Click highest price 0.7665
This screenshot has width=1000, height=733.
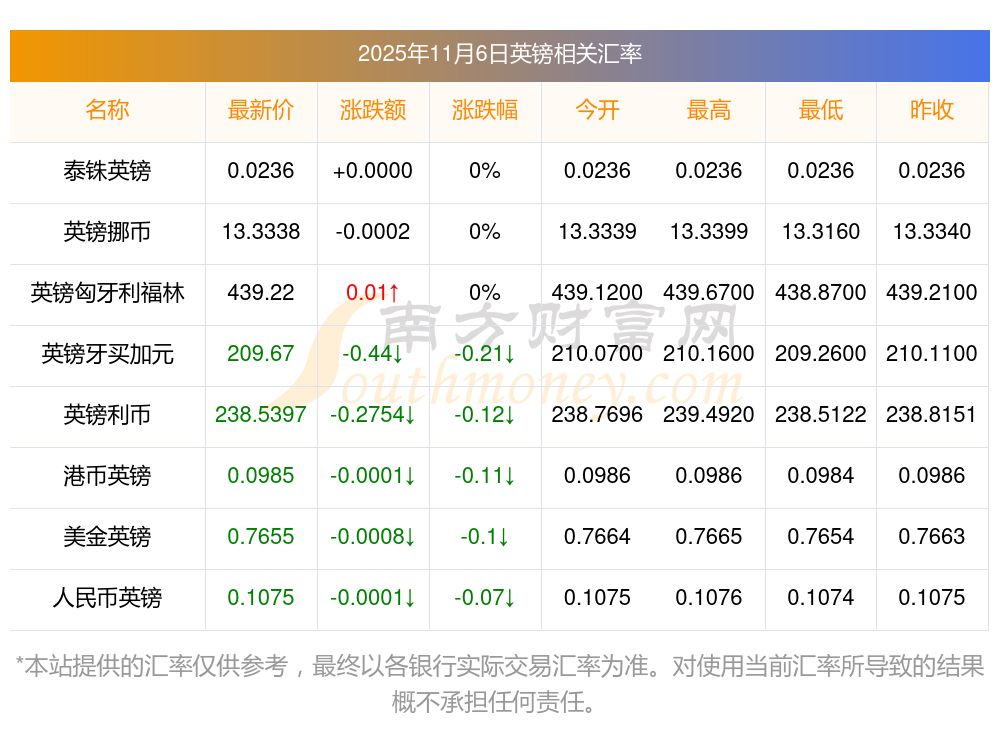pyautogui.click(x=709, y=537)
